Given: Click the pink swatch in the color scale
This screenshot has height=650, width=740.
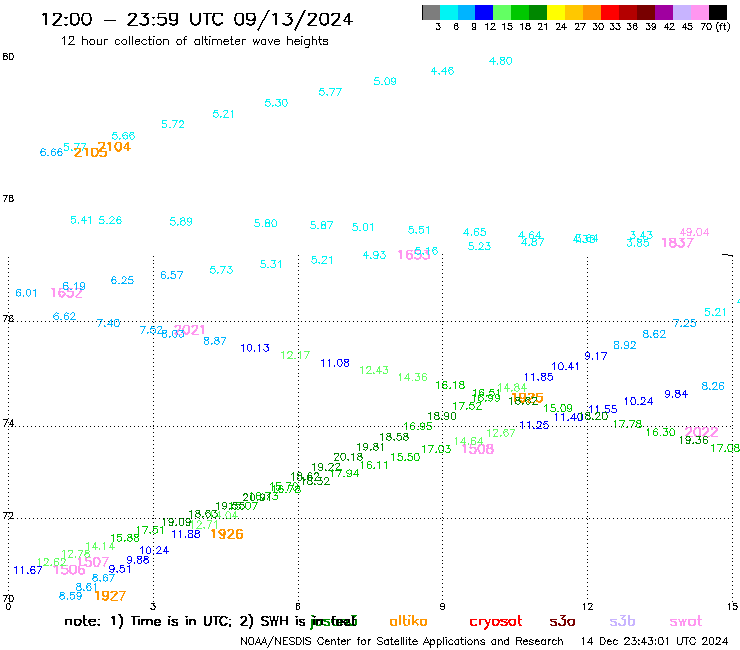Looking at the screenshot, I should point(699,12).
